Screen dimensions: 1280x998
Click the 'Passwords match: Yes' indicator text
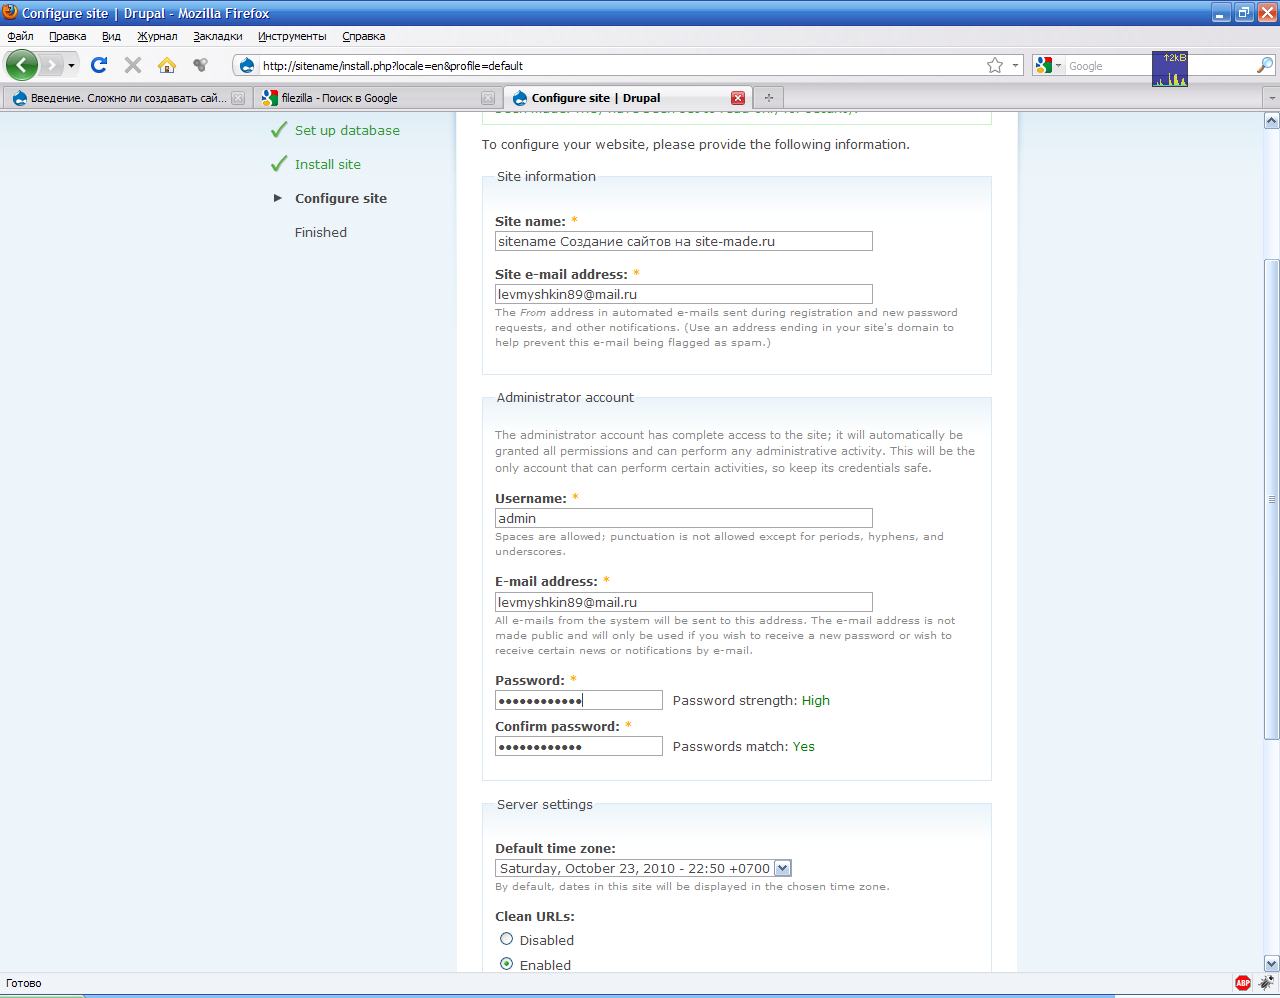[744, 746]
